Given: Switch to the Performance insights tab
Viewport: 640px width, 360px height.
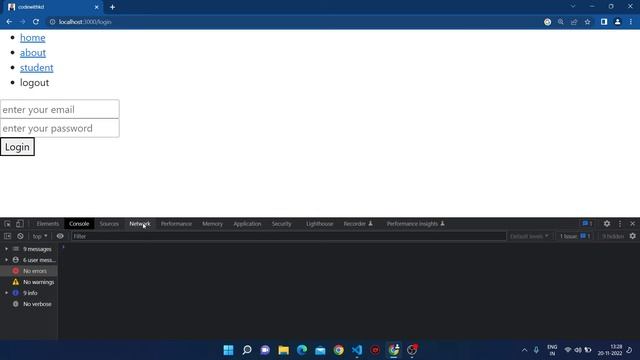Looking at the screenshot, I should click(x=416, y=224).
